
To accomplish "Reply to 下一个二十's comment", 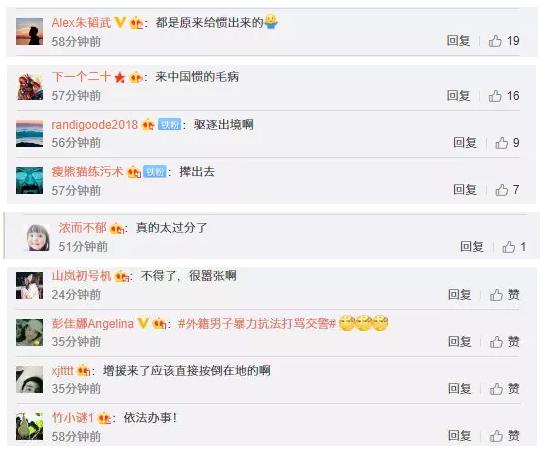I will tap(458, 95).
